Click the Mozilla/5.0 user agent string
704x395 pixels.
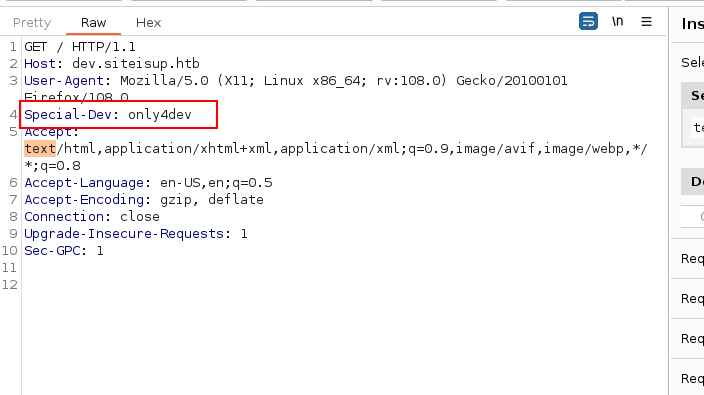click(164, 81)
